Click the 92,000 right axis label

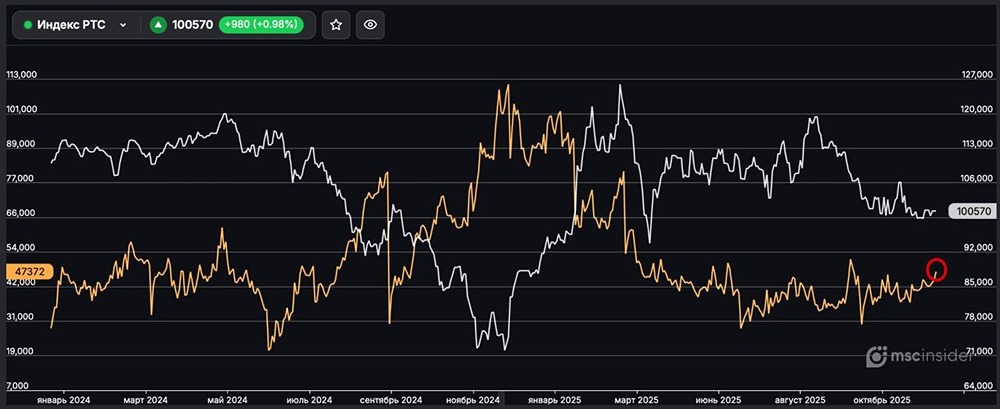(x=976, y=248)
